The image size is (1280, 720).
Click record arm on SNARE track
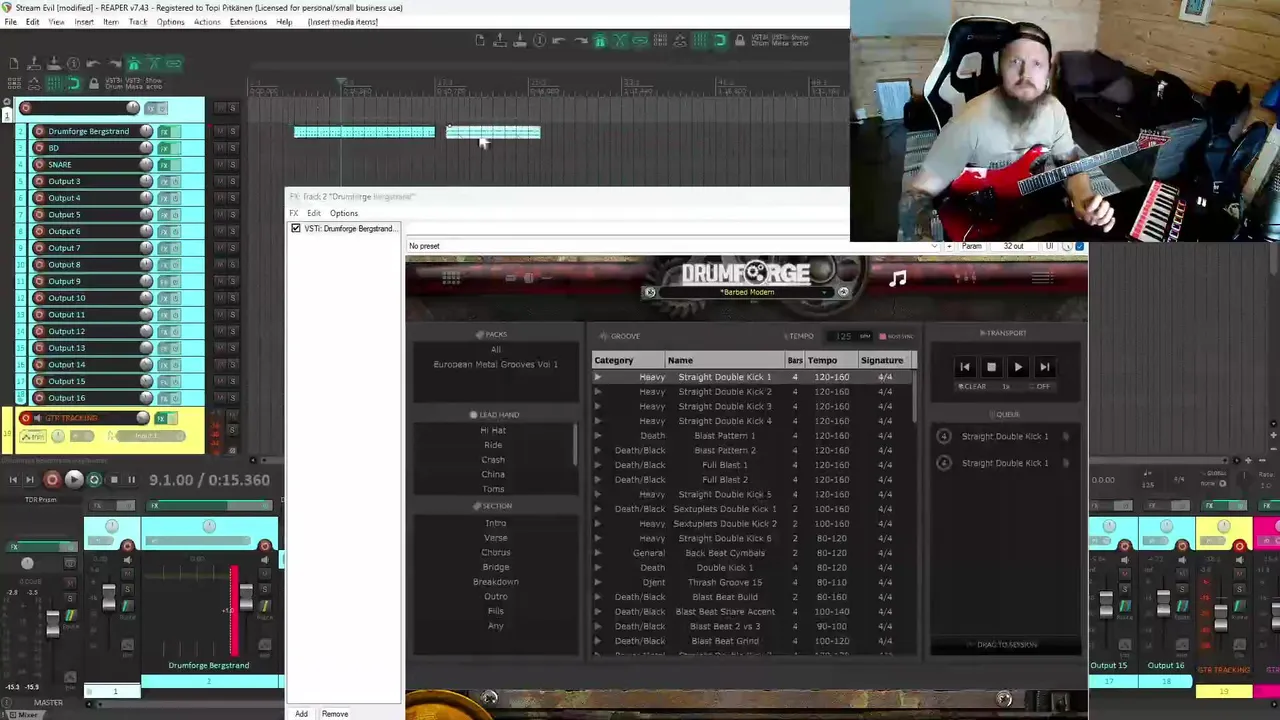pyautogui.click(x=39, y=164)
